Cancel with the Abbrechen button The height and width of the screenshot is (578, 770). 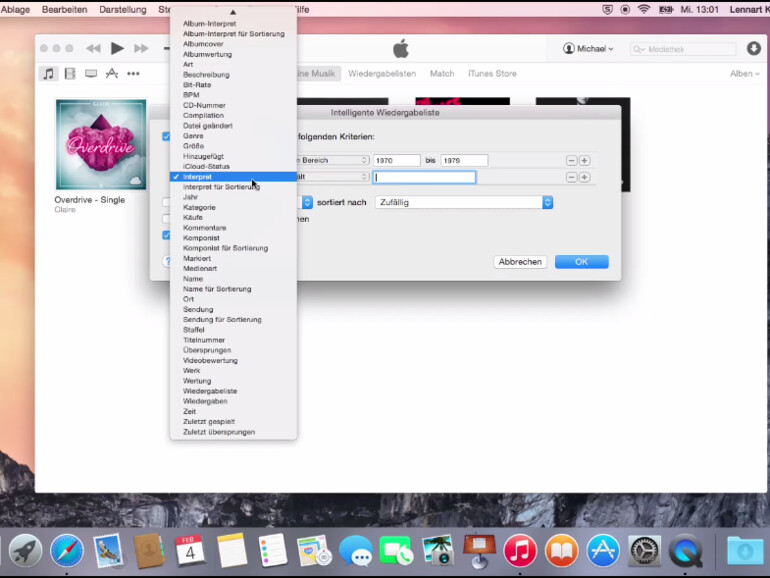[x=520, y=262]
